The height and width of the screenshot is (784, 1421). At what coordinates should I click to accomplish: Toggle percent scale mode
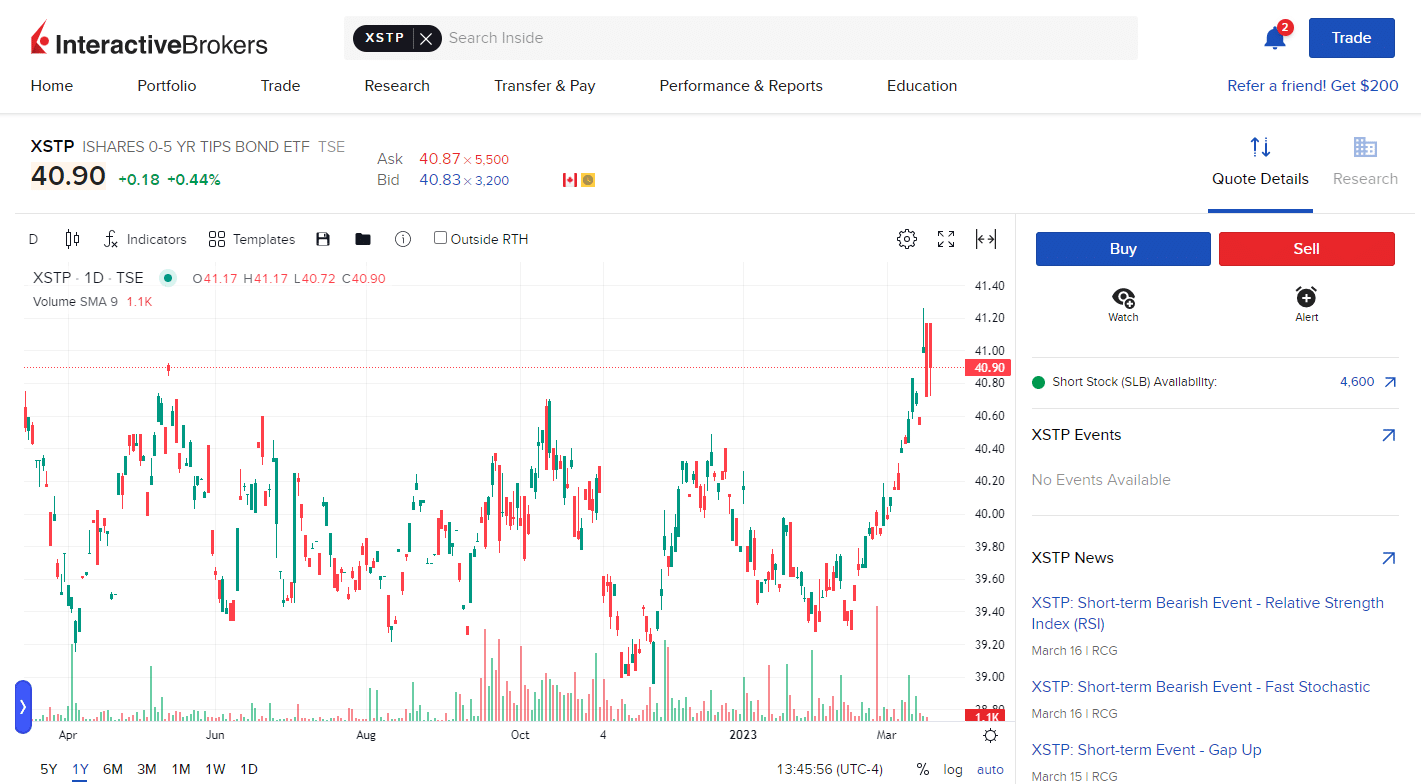click(922, 769)
